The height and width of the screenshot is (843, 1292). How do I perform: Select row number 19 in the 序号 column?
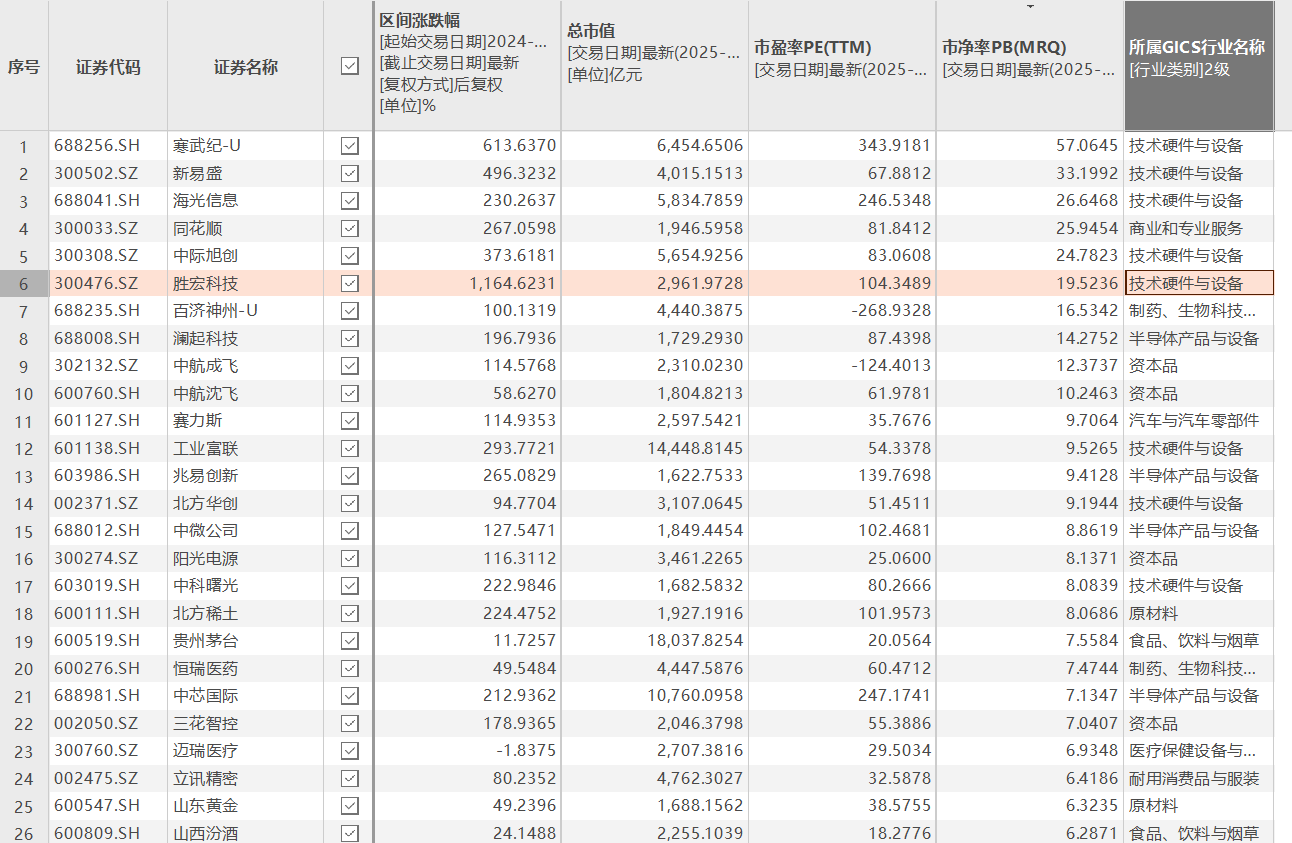tap(24, 641)
